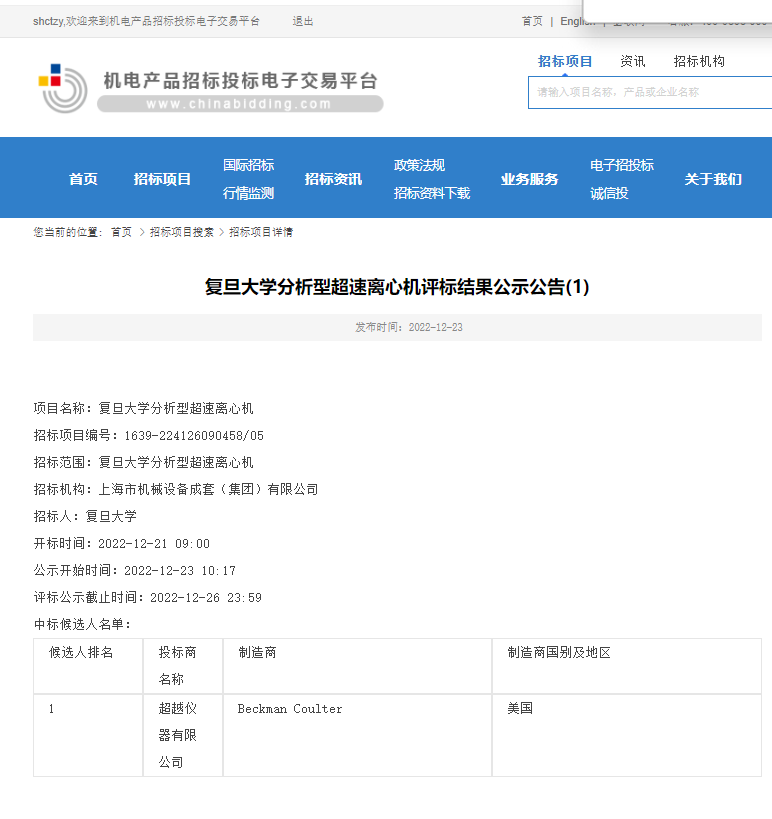Open 国际招标 navigation item

click(248, 165)
